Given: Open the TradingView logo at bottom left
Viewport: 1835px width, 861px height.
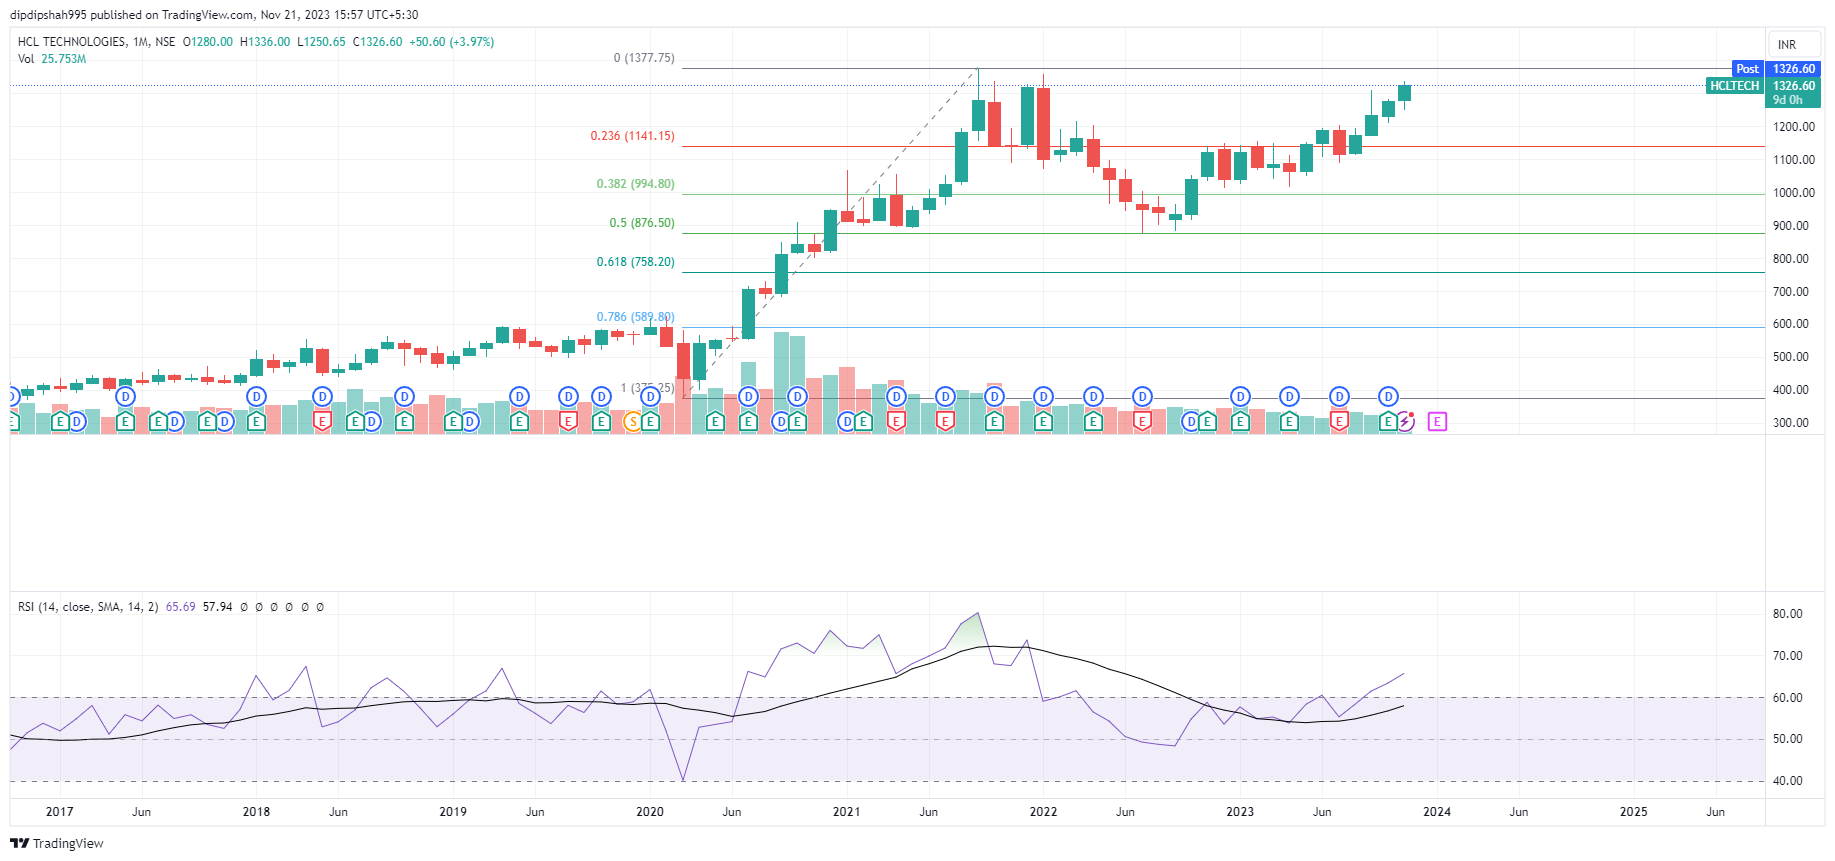Looking at the screenshot, I should click(57, 843).
